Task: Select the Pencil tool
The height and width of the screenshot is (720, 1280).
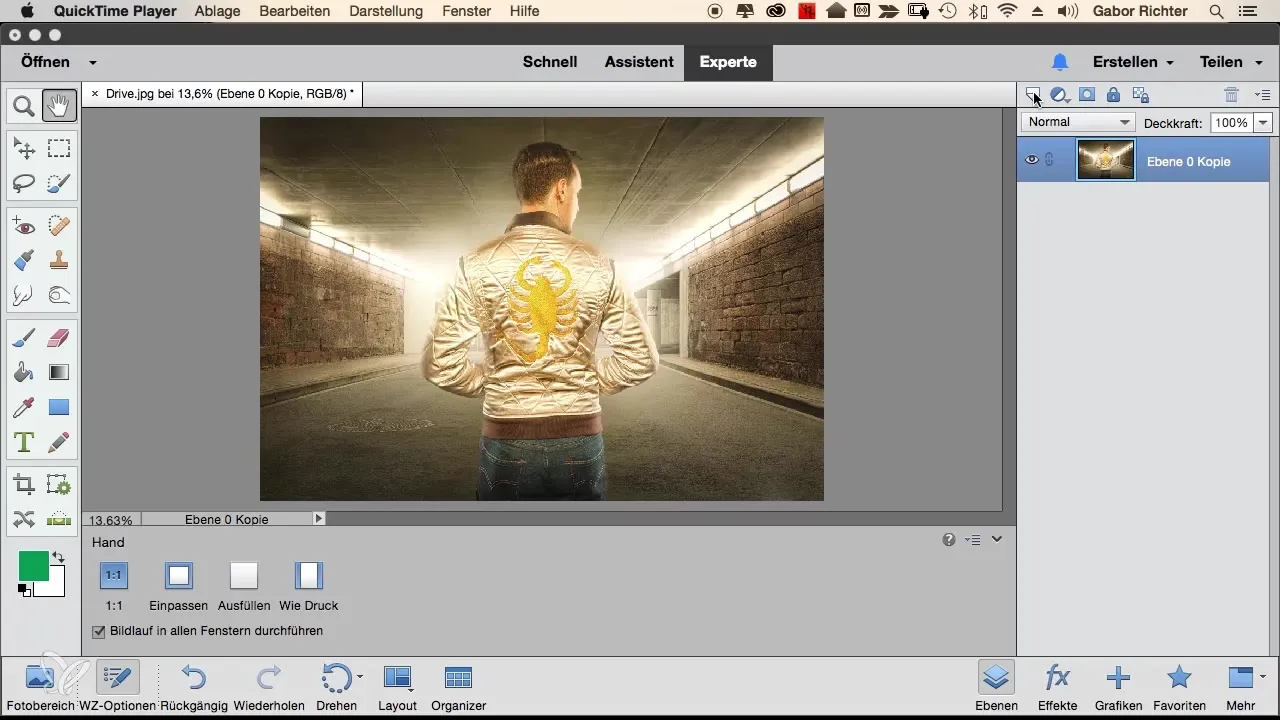Action: point(59,441)
